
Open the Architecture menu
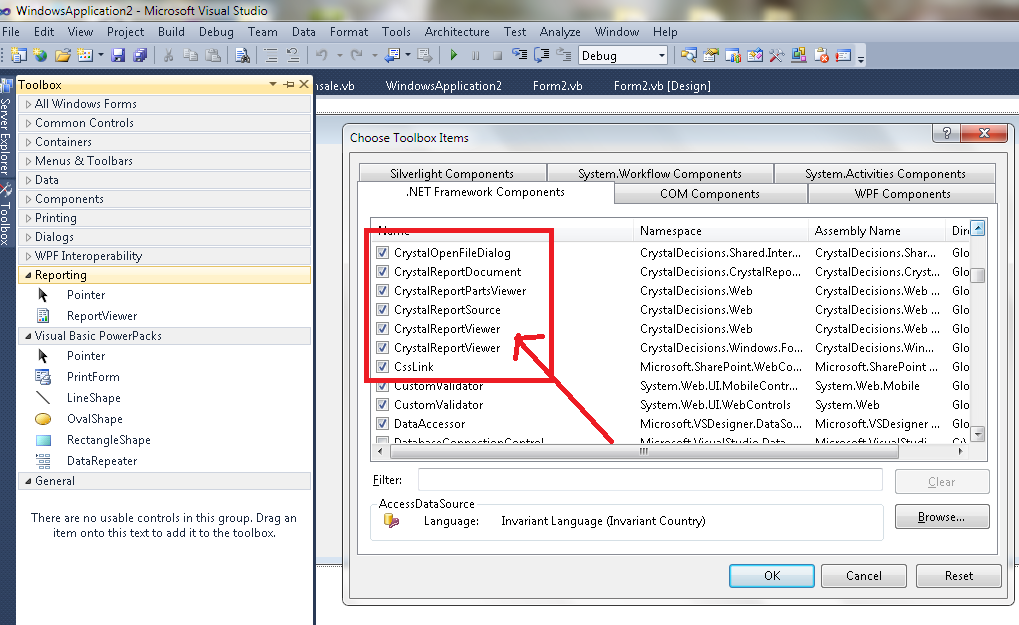457,32
